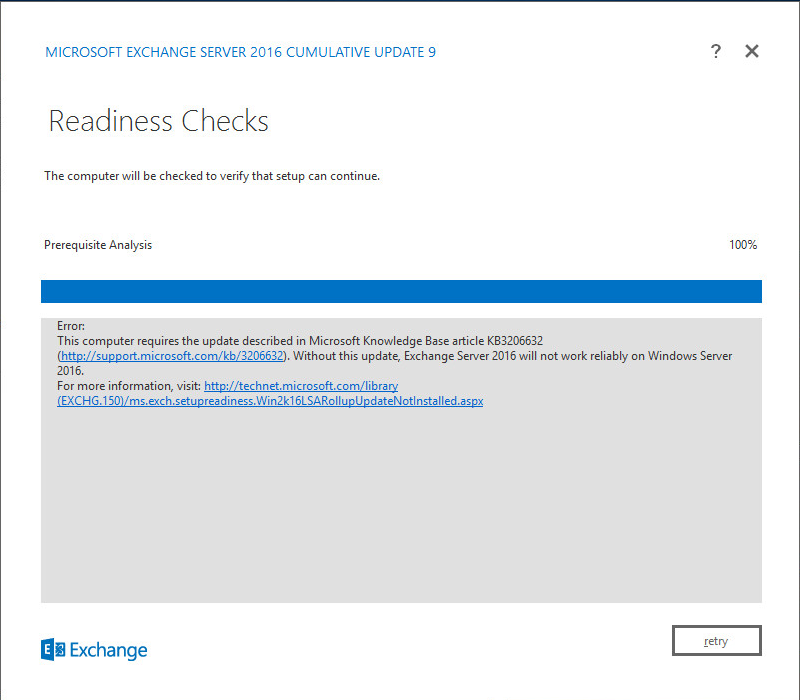
Task: Click the blue prerequisite progress bar
Action: pyautogui.click(x=401, y=291)
